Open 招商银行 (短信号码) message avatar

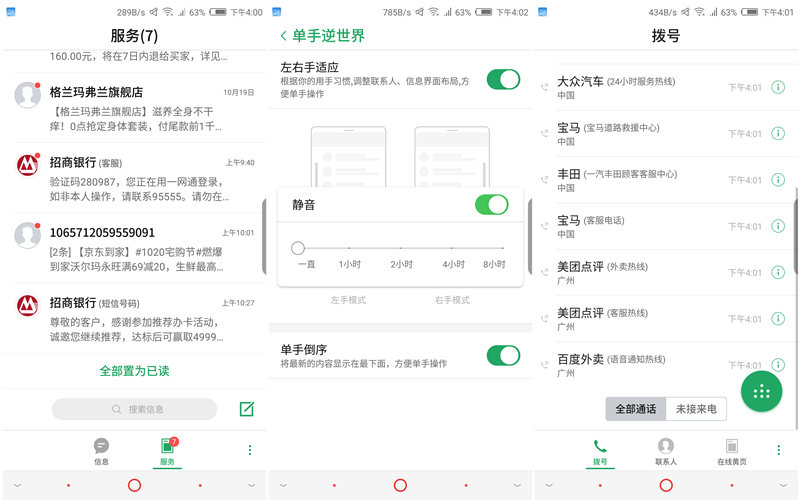pyautogui.click(x=28, y=306)
